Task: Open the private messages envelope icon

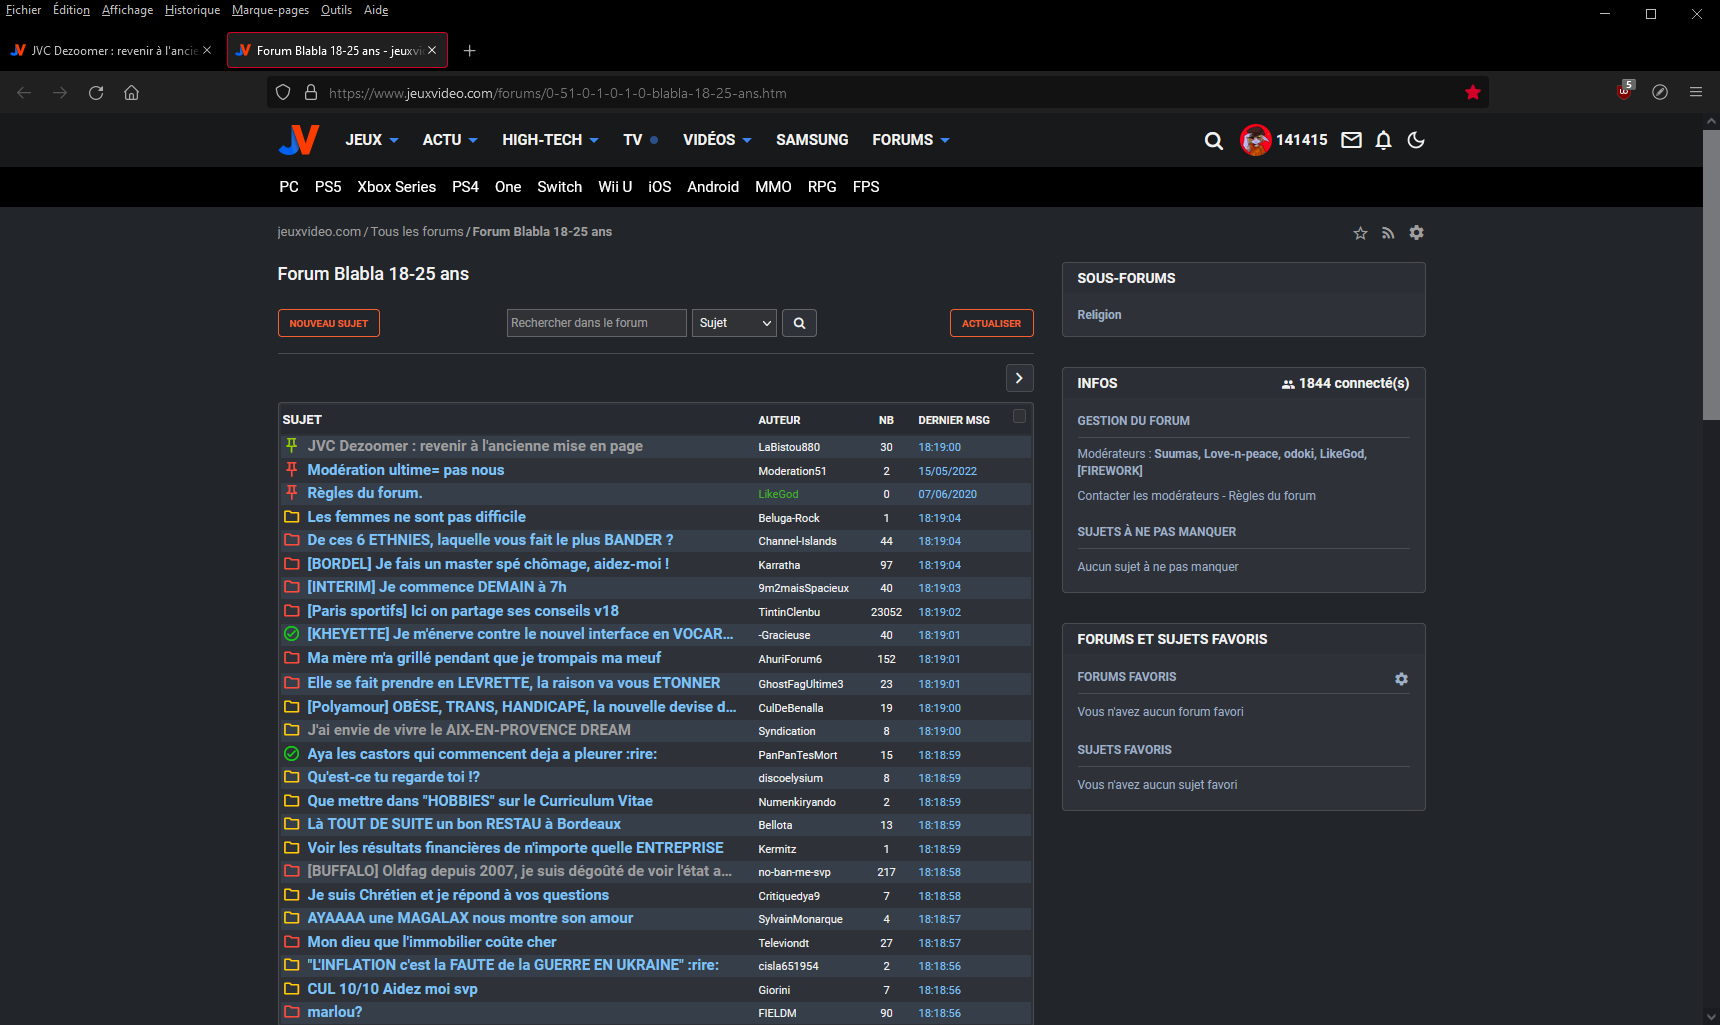Action: 1351,140
